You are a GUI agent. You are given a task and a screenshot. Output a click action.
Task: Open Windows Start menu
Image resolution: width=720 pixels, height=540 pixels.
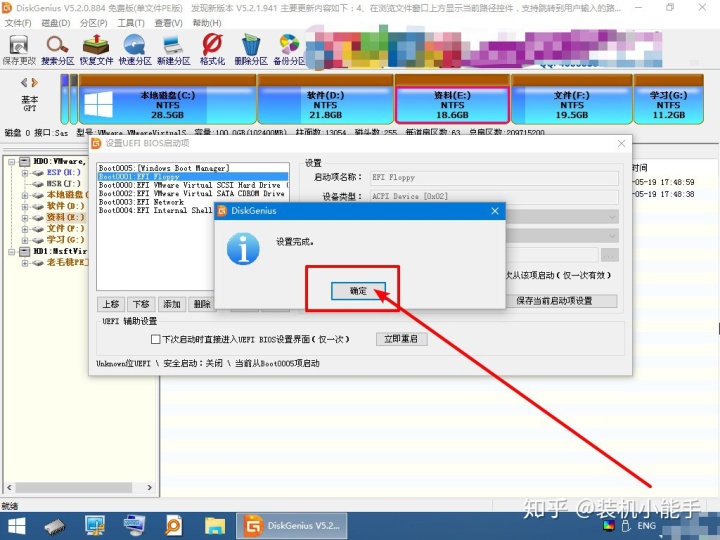tap(17, 526)
